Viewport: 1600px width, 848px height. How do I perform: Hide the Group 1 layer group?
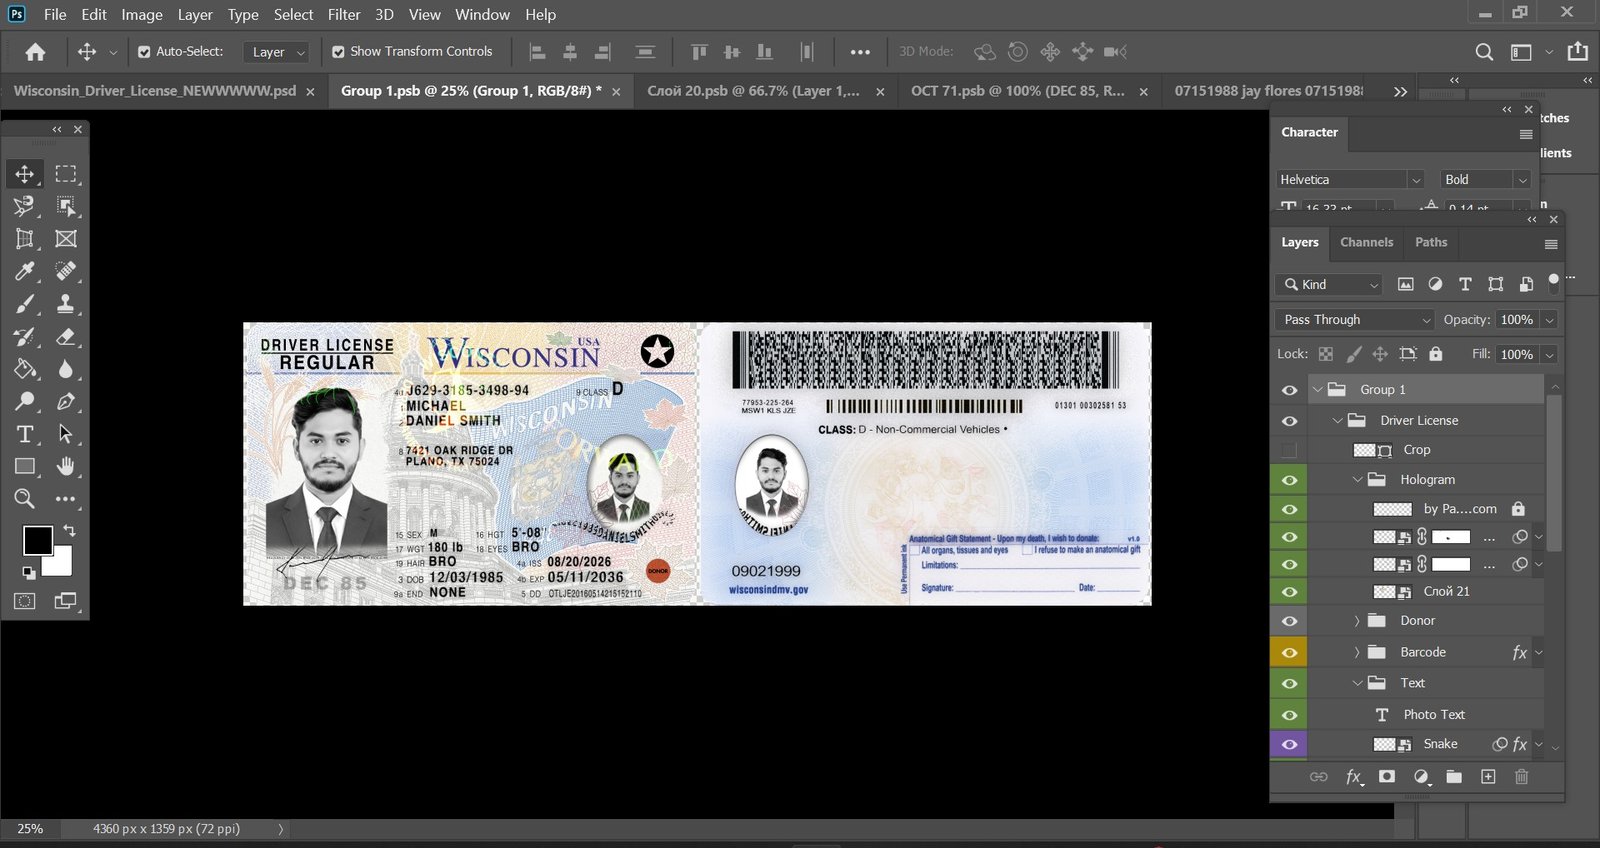pos(1289,390)
